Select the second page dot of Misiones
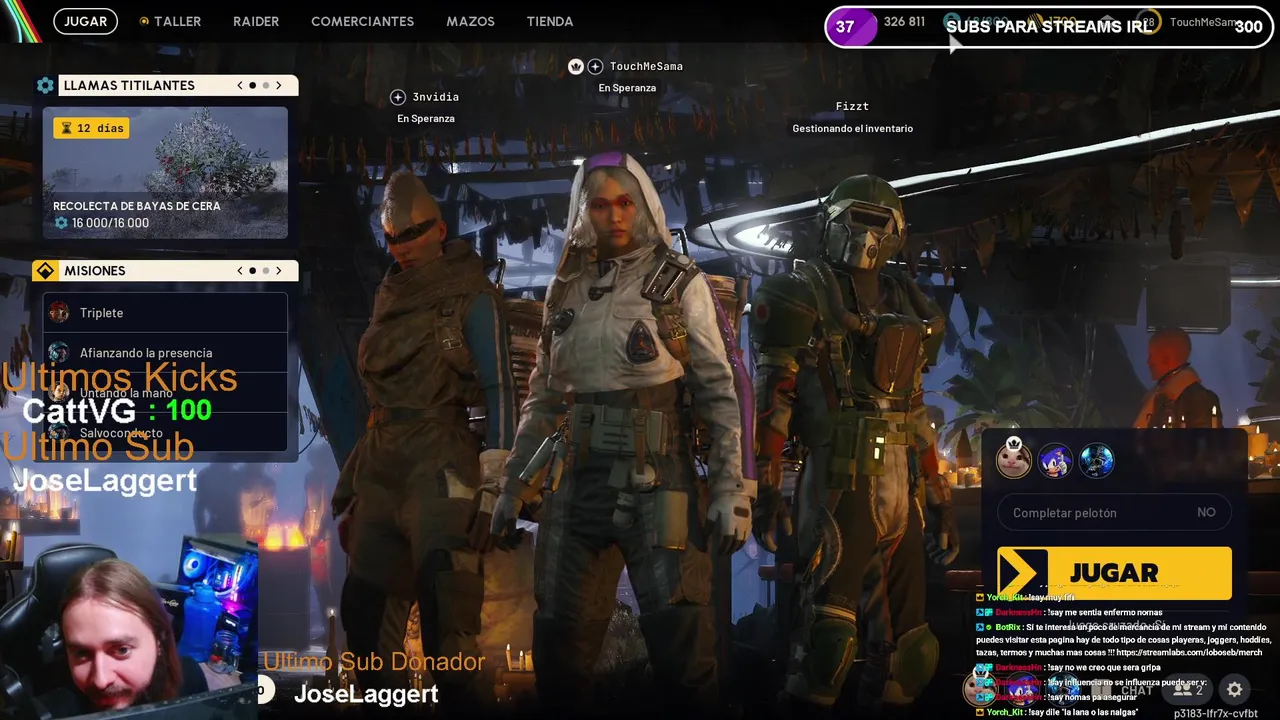Screen dimensions: 1280x720 (265, 270)
